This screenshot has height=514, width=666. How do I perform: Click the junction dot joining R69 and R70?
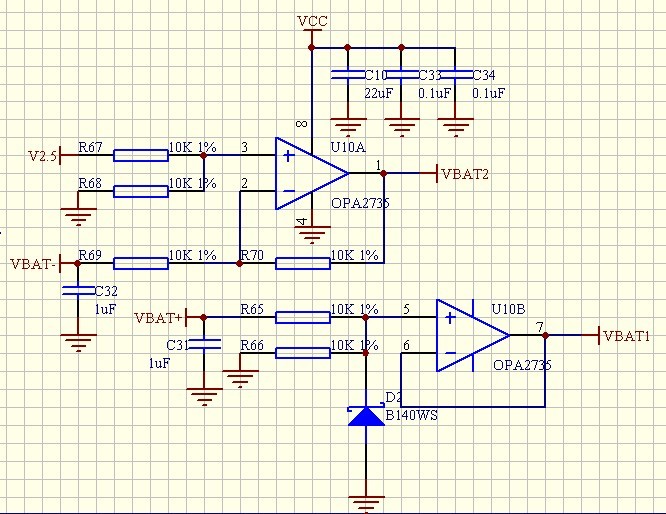click(x=240, y=263)
